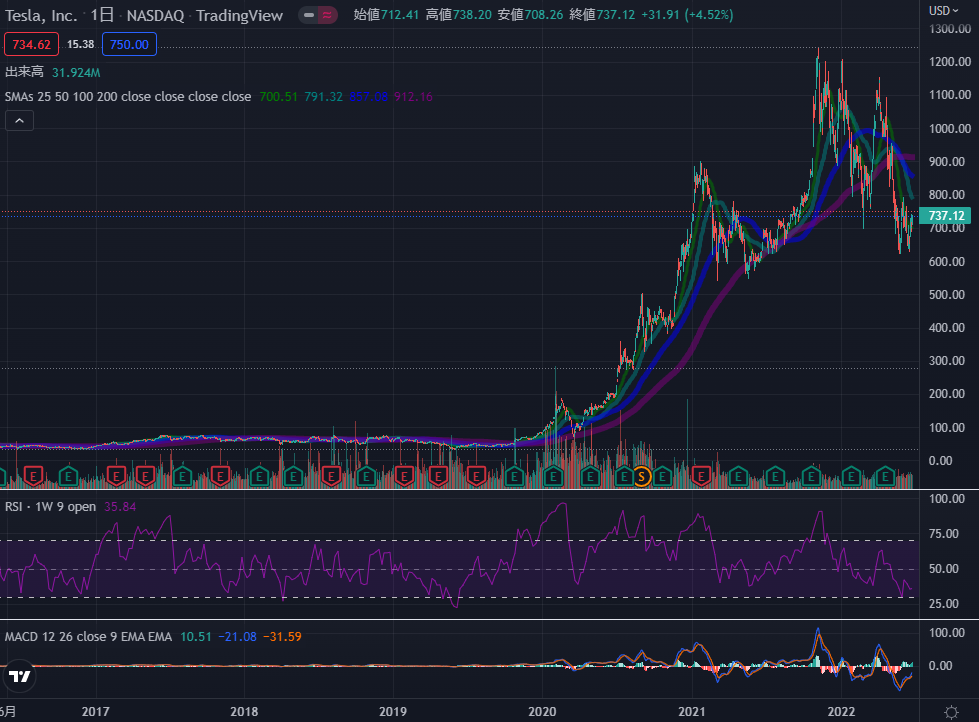Click the 安値 low value 708.26
The image size is (979, 722).
coord(544,15)
